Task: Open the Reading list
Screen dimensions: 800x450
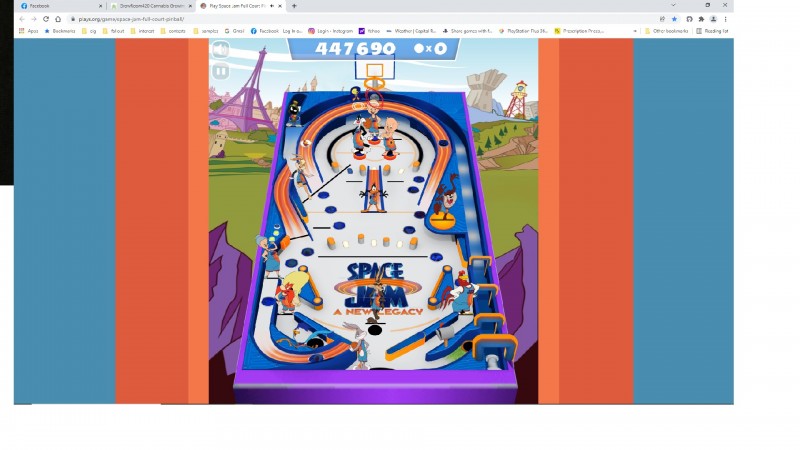Action: tap(713, 31)
